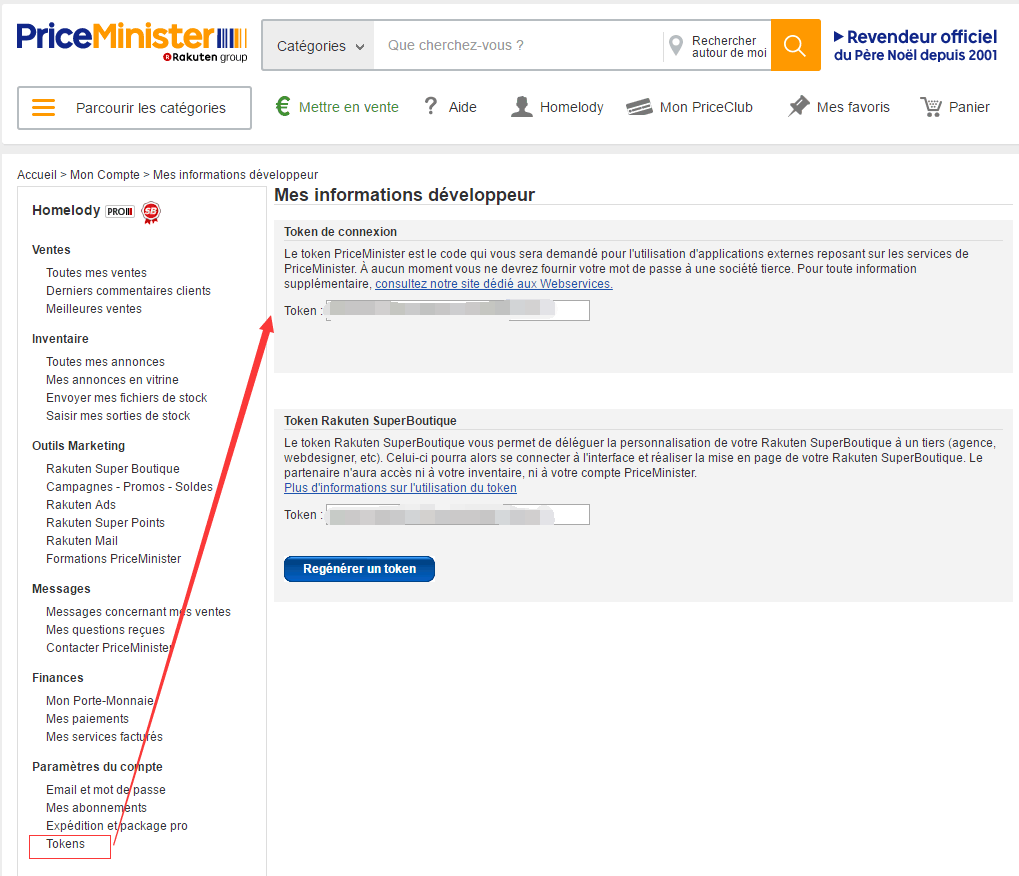The image size is (1019, 876).
Task: Go to Mon PriceClub
Action: [x=706, y=107]
